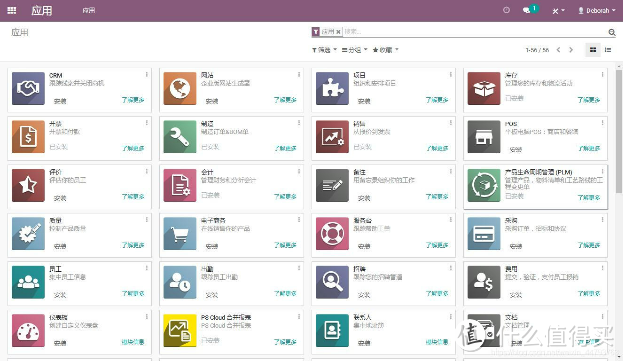Click the vertical scrollbar
624x362 pixels.
click(619, 131)
